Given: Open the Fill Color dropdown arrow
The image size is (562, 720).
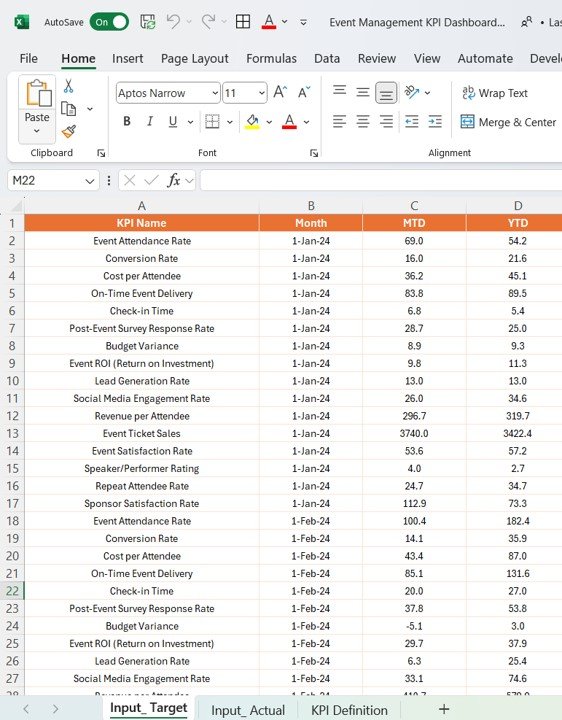Looking at the screenshot, I should [x=269, y=122].
